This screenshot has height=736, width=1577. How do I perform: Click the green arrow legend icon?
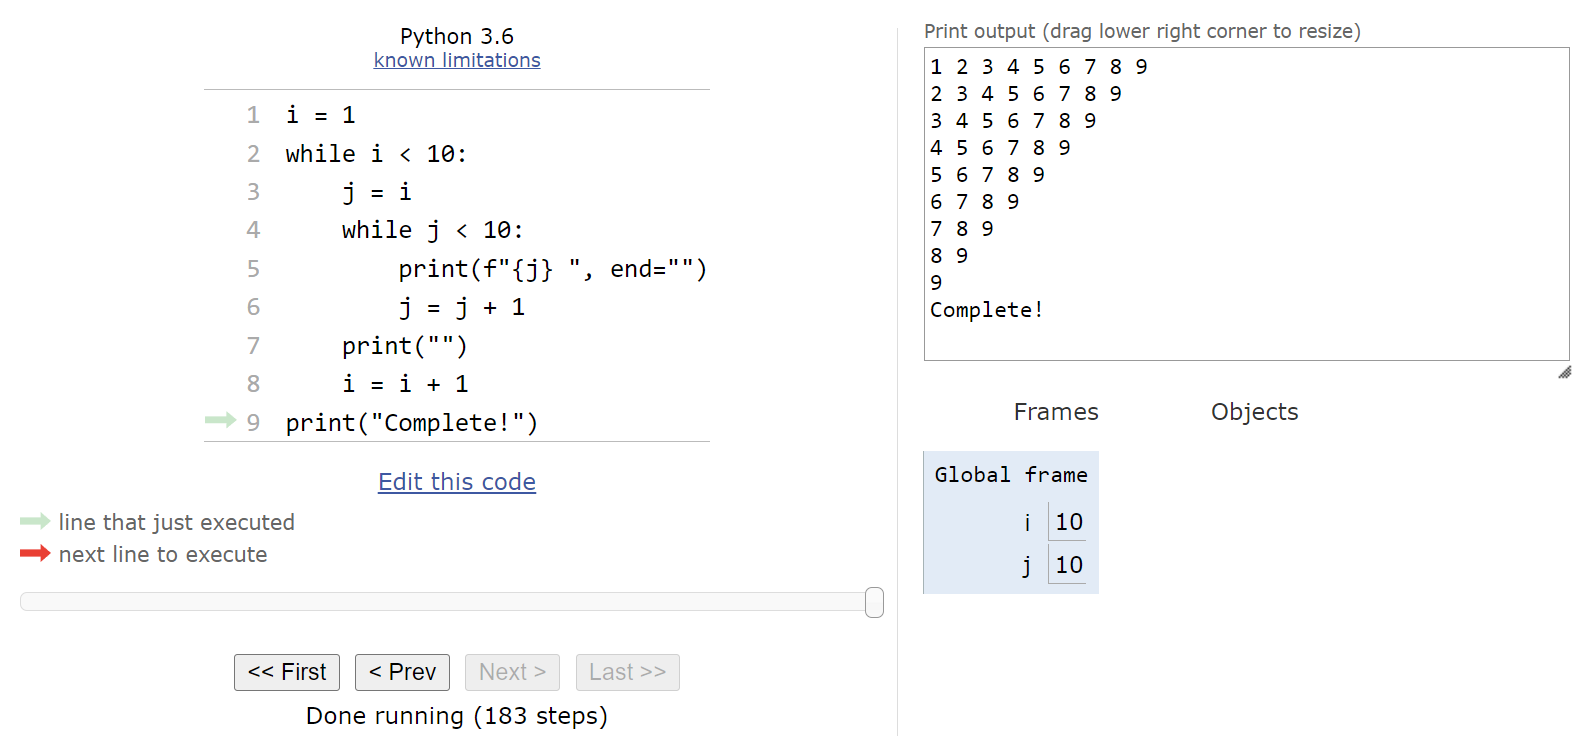click(x=35, y=521)
